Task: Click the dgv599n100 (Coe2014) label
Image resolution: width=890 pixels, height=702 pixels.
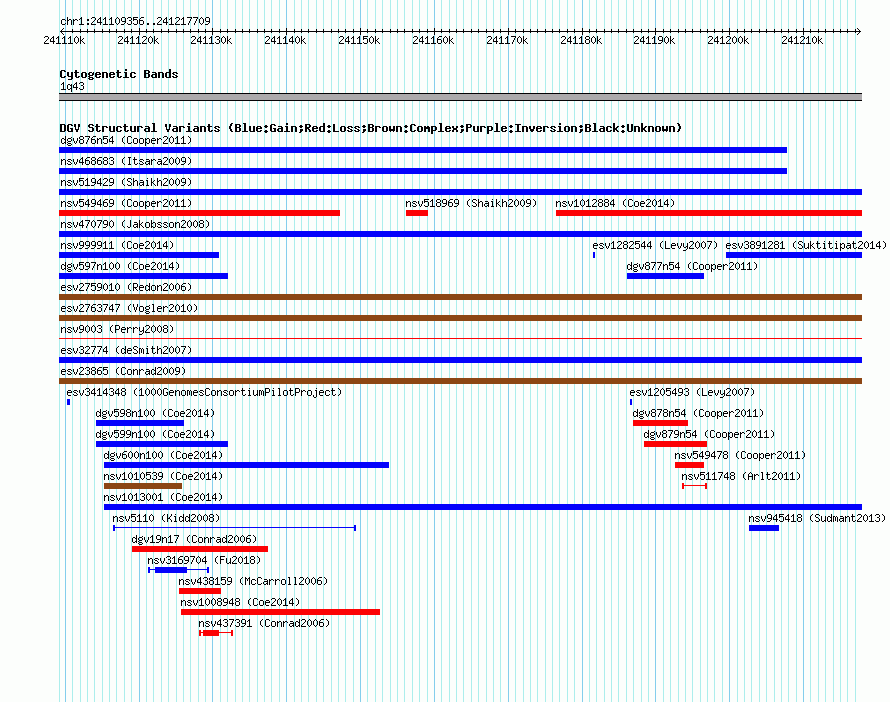Action: tap(156, 434)
